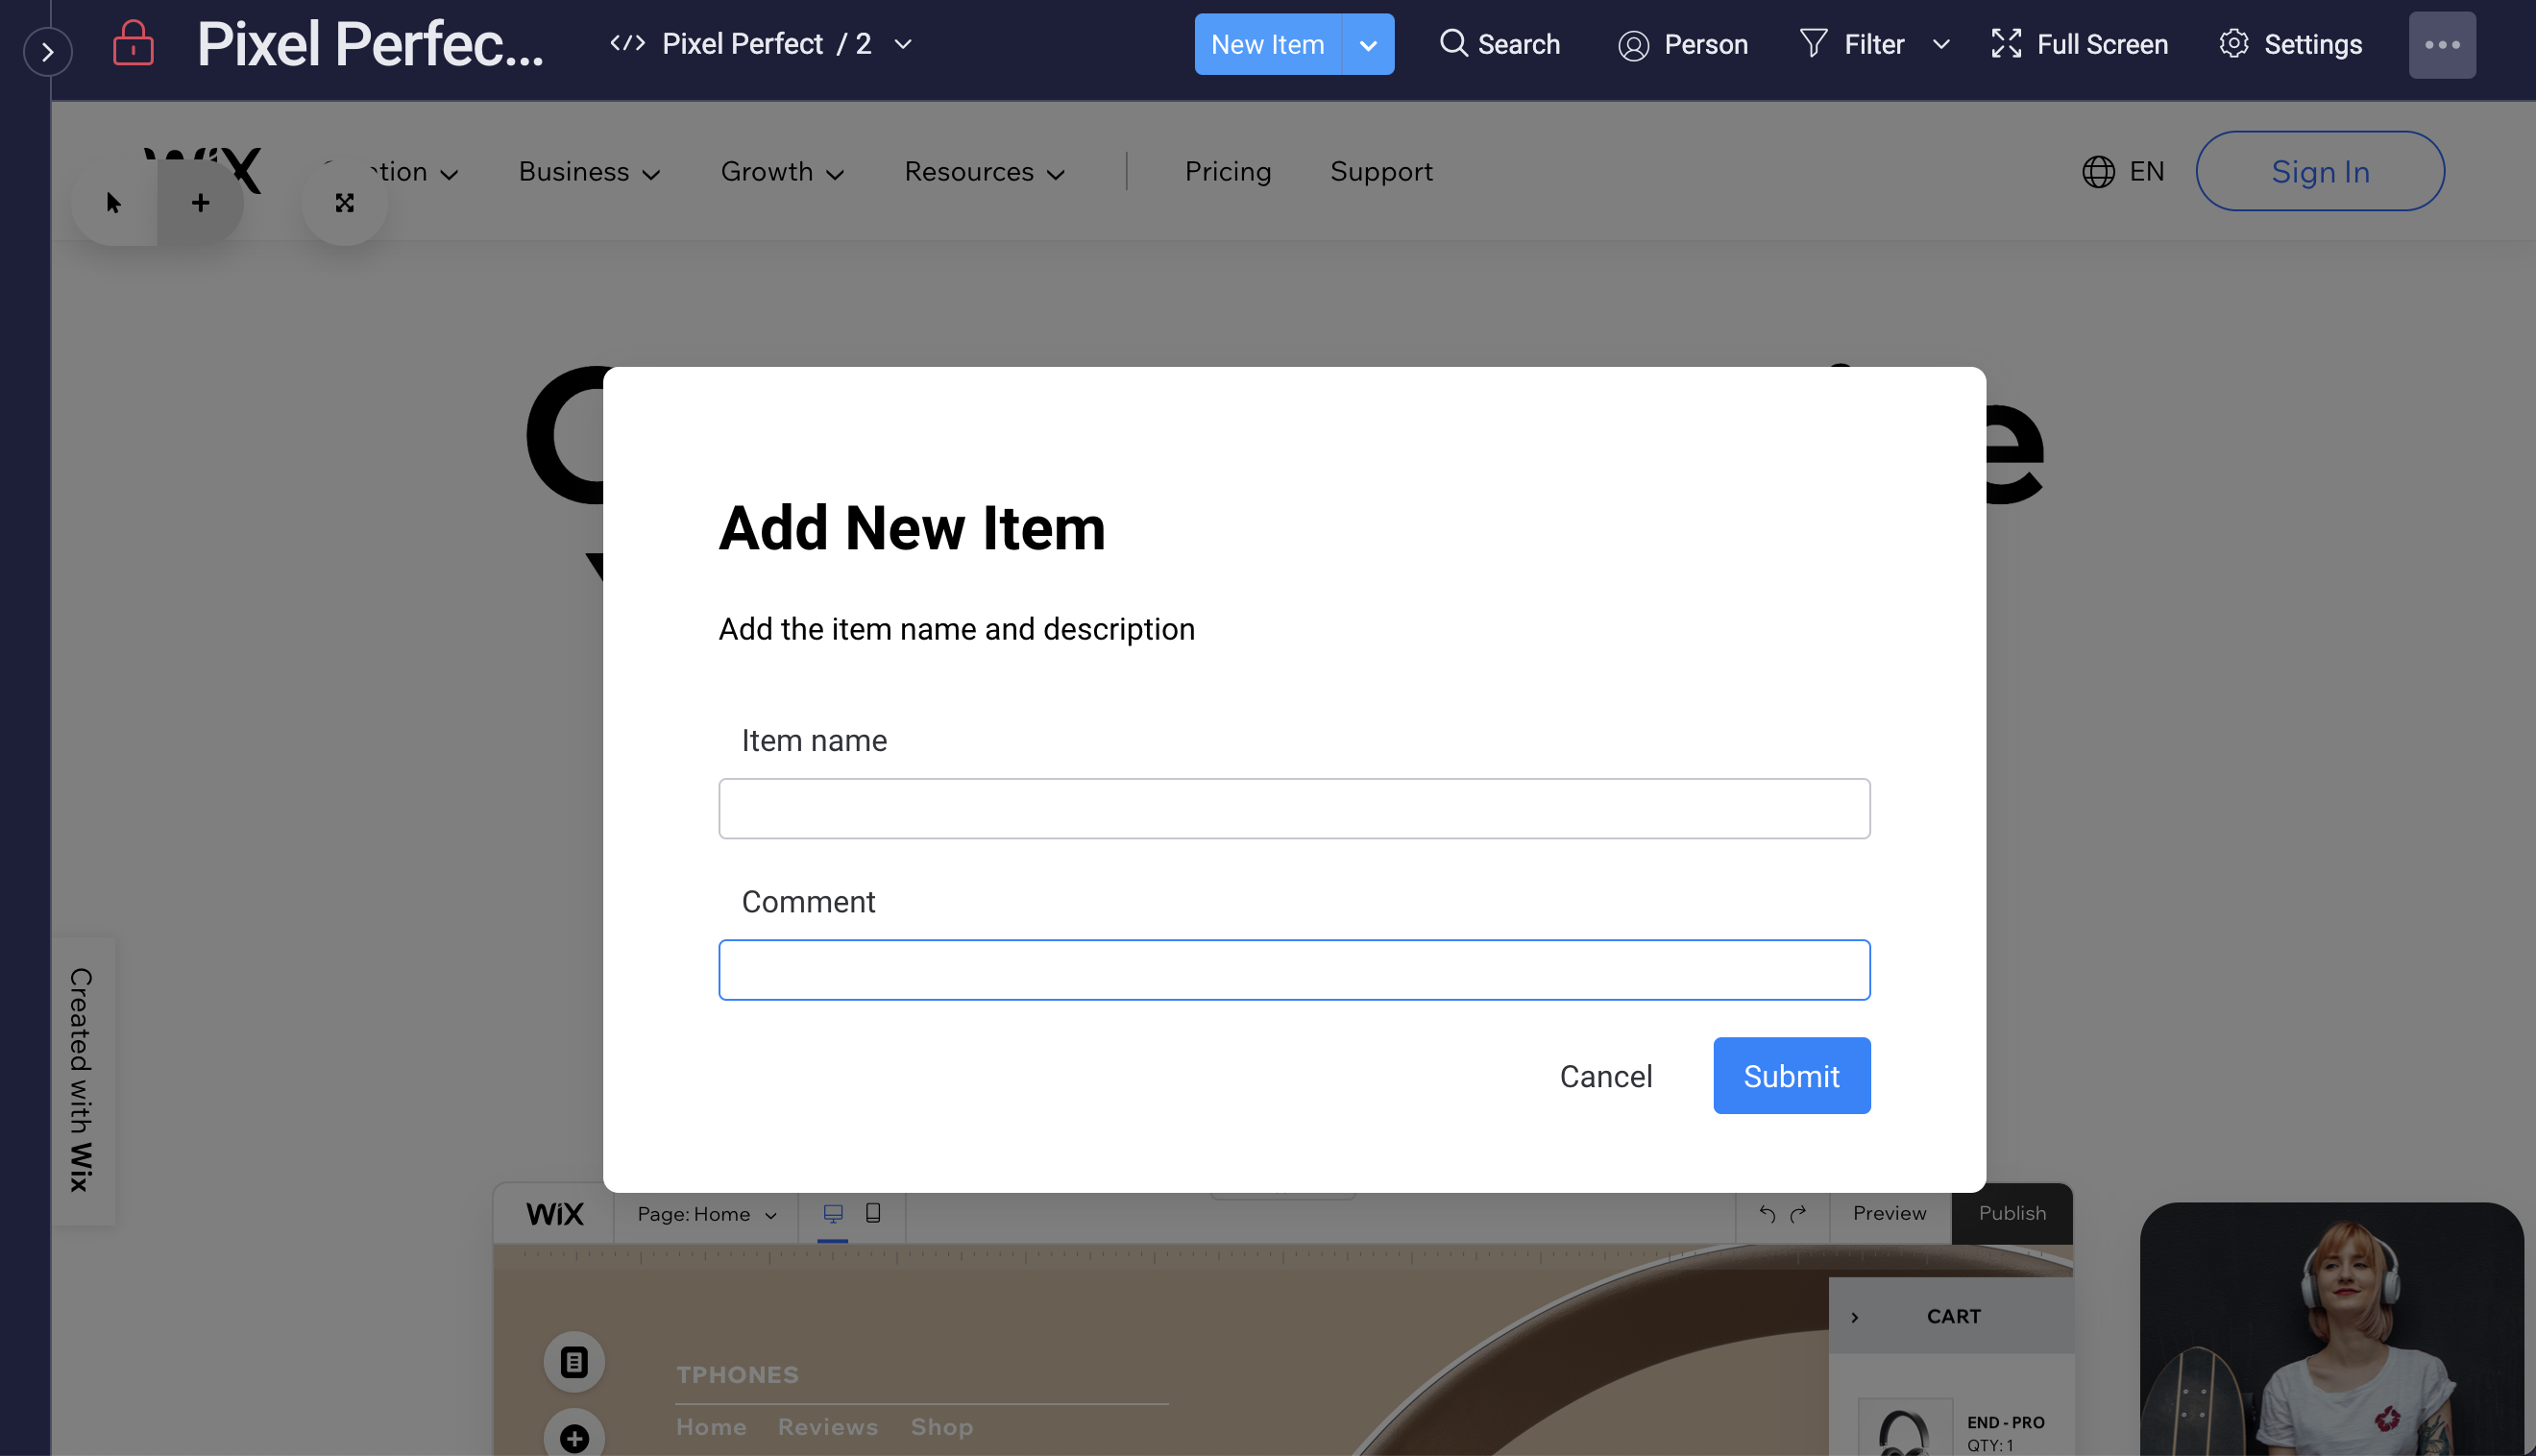Viewport: 2536px width, 1456px height.
Task: Focus the Comment text field
Action: tap(1294, 969)
